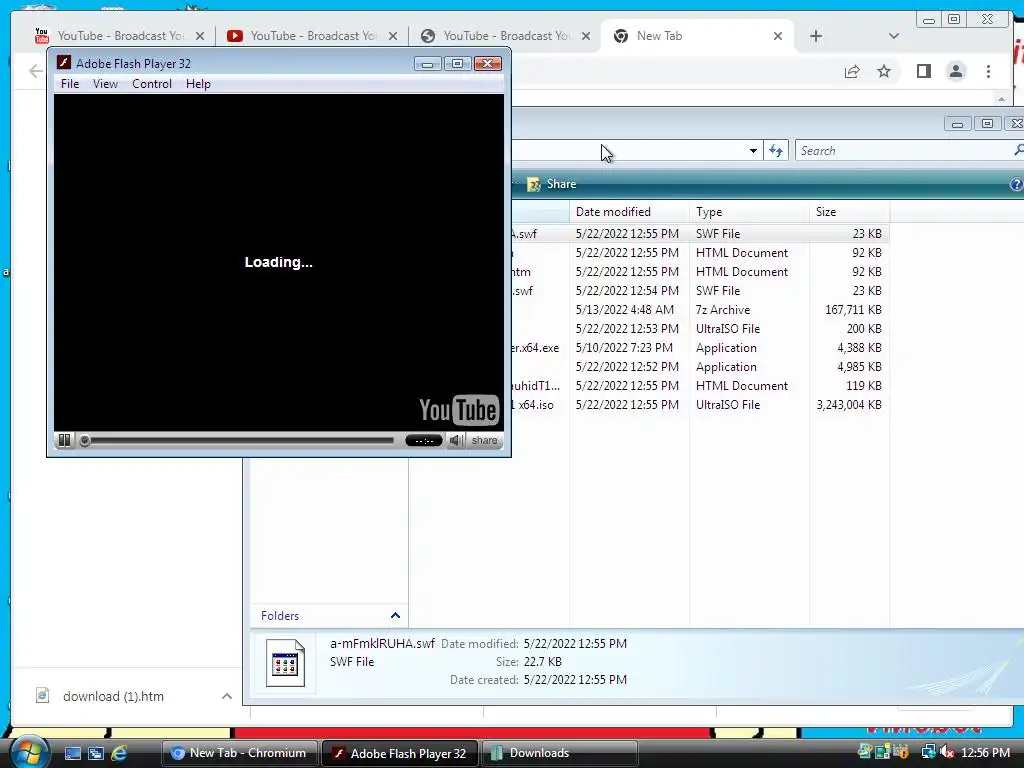Screen dimensions: 1024x768
Task: Switch to the first YouTube tab in Chromium
Action: (x=120, y=36)
